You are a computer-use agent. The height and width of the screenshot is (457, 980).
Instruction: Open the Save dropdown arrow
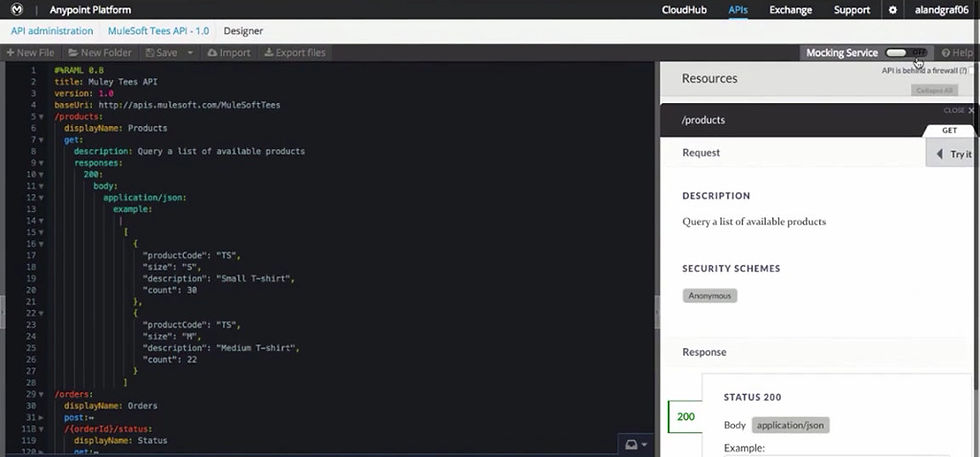190,53
